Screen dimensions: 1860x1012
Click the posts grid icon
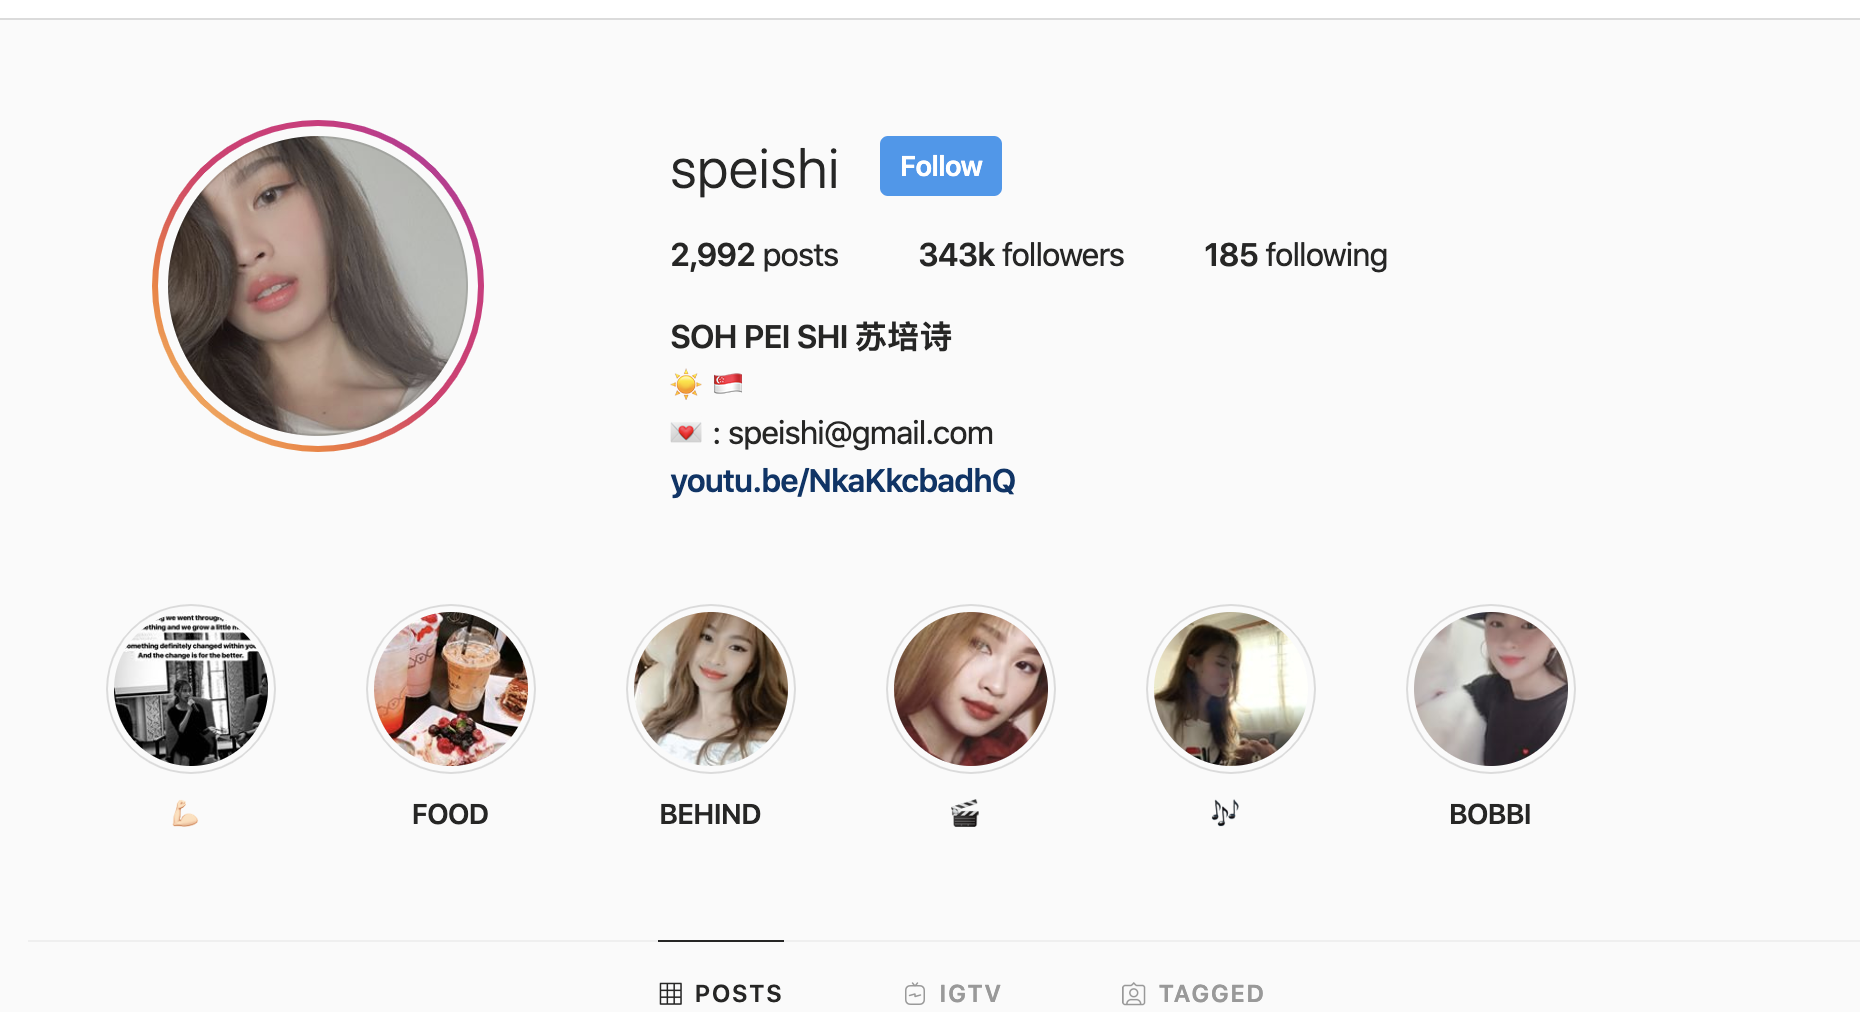click(x=671, y=993)
